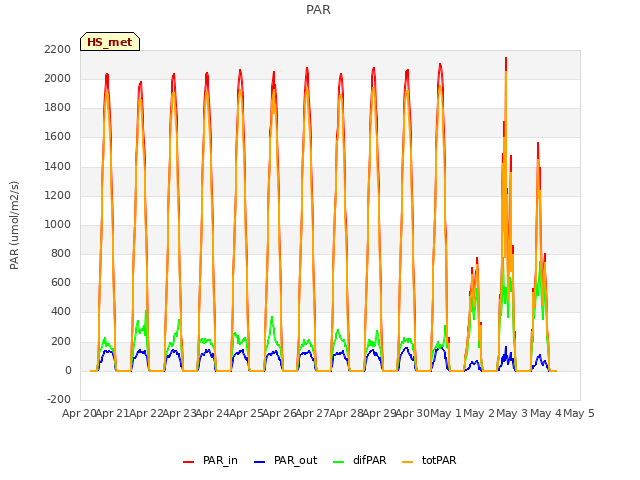Viewport: 640px width, 480px height.
Task: Click the 1000 y-axis tick label
Action: [58, 224]
